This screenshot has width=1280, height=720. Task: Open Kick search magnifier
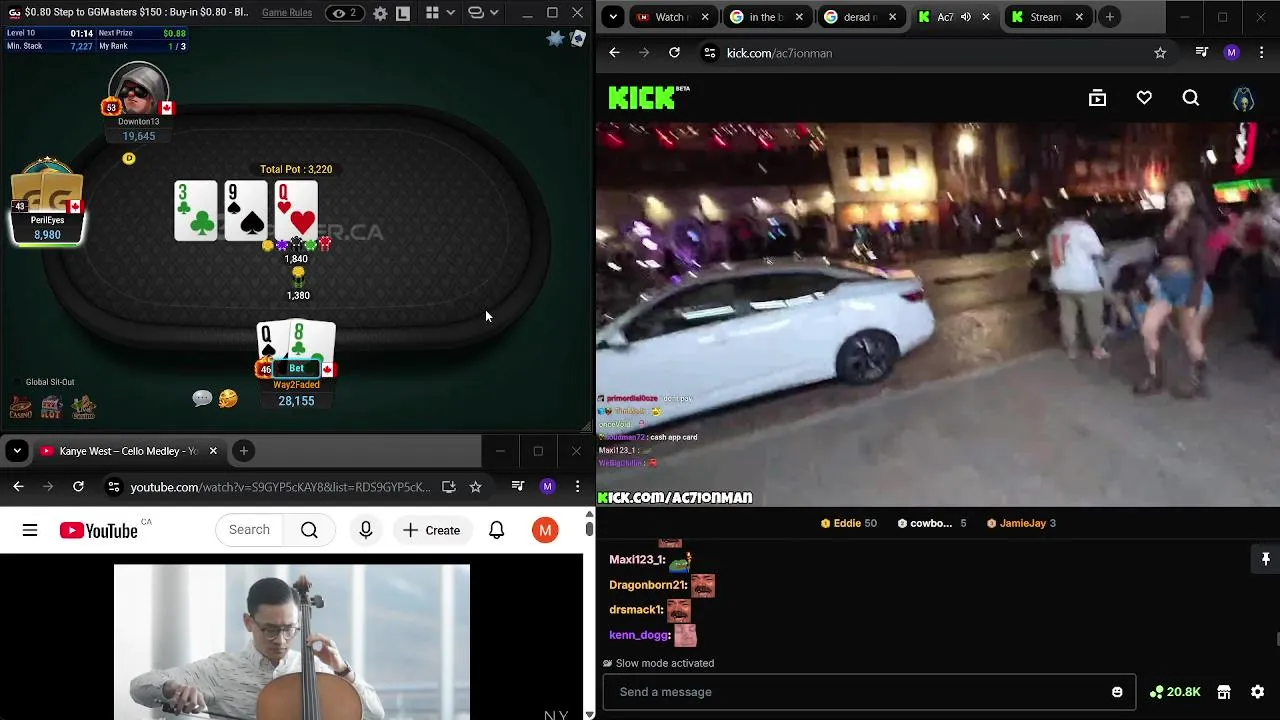coord(1190,98)
